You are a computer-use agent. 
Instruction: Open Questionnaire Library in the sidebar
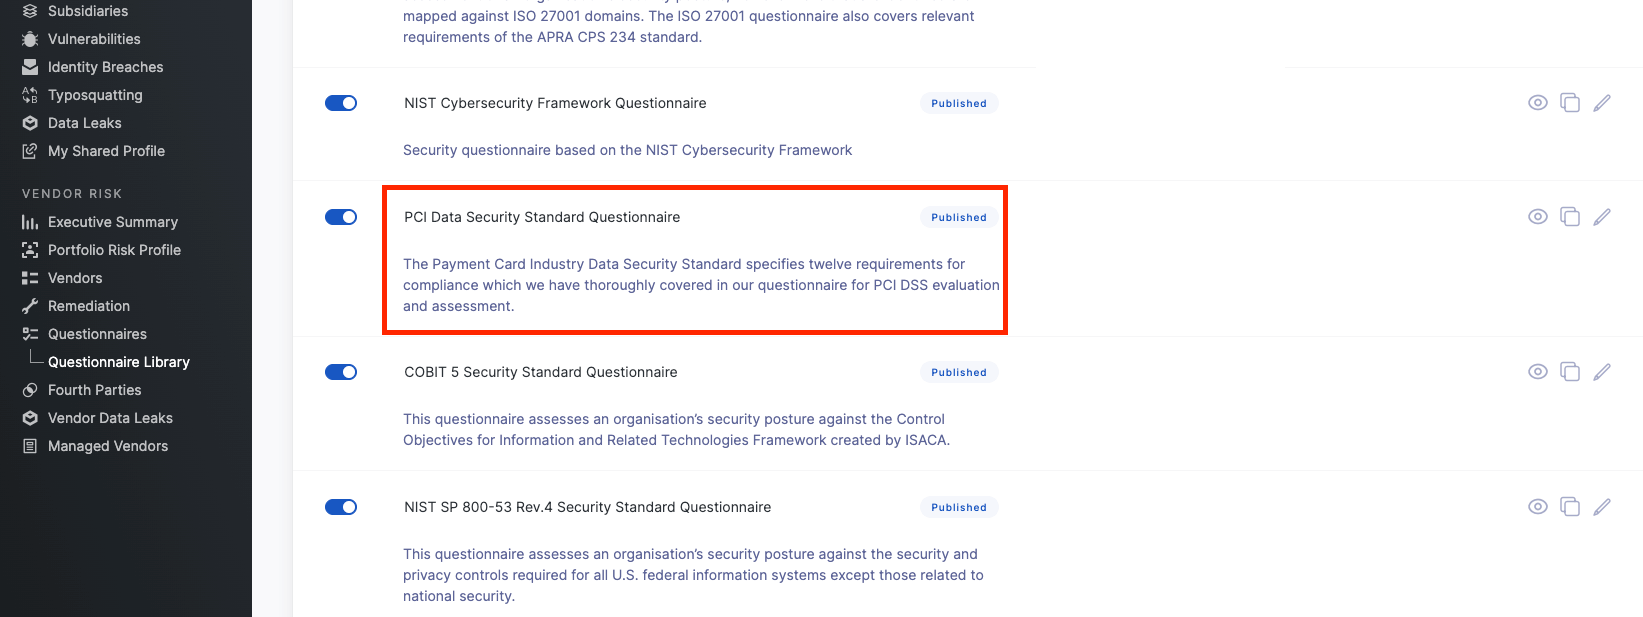[119, 362]
